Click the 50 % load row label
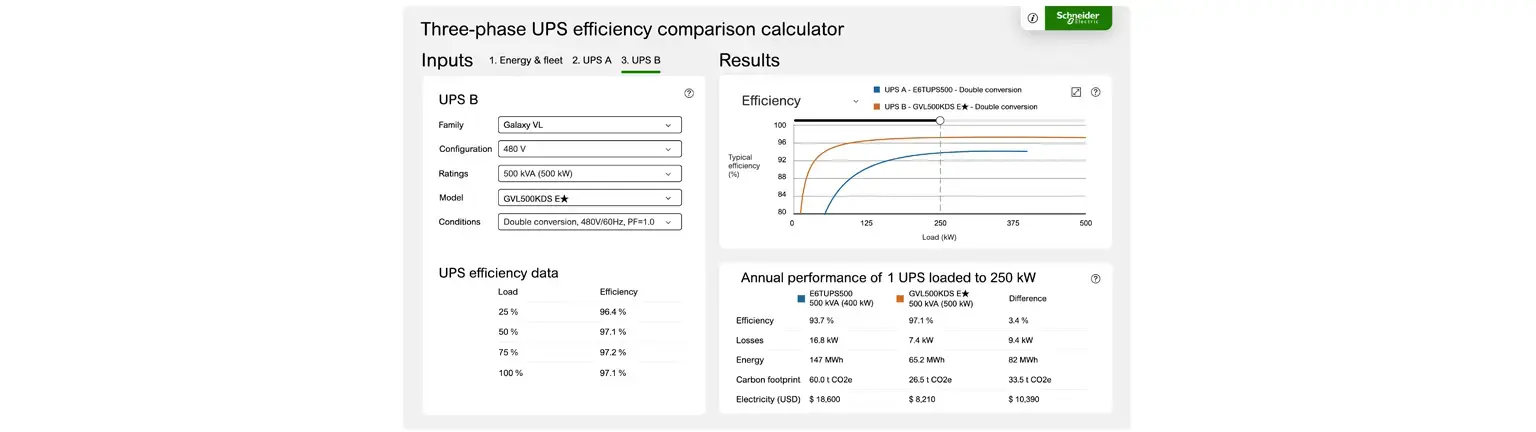The image size is (1536, 432). [508, 332]
